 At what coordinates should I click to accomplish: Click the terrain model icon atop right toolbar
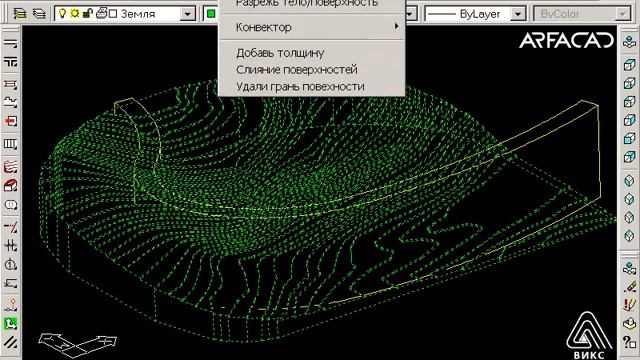click(629, 42)
